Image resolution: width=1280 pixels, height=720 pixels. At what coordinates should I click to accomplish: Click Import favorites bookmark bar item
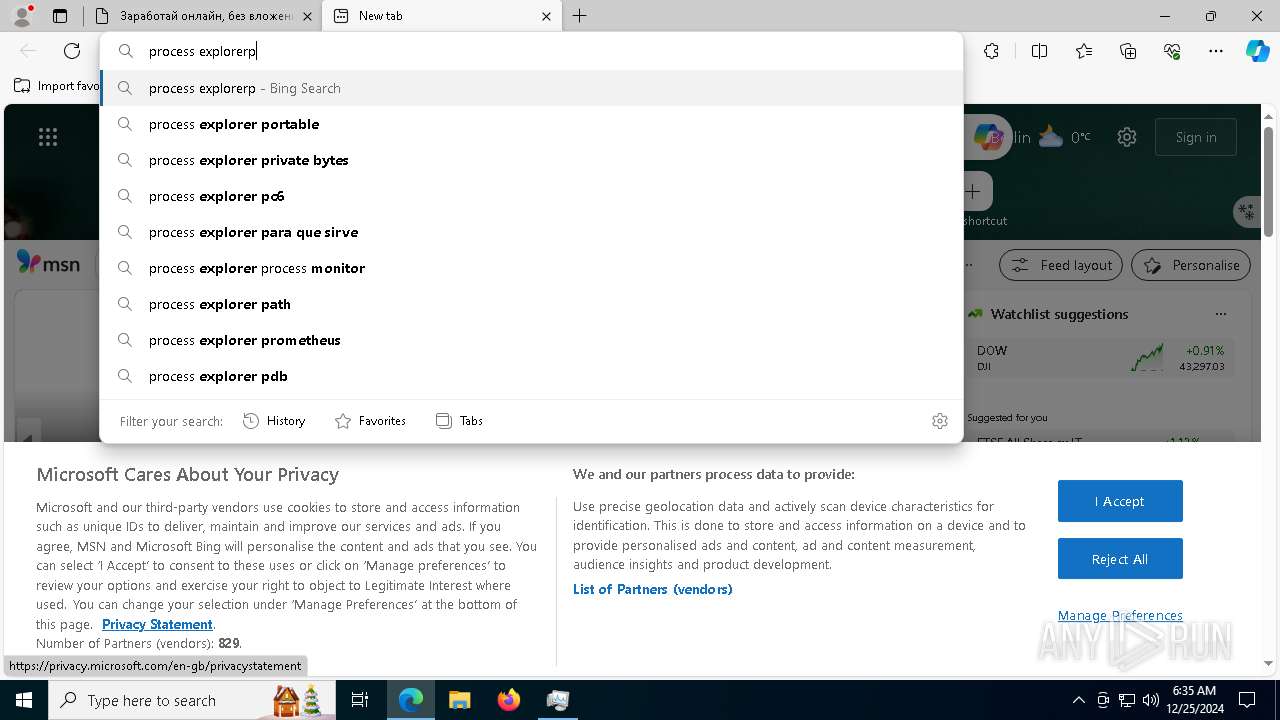(x=56, y=86)
